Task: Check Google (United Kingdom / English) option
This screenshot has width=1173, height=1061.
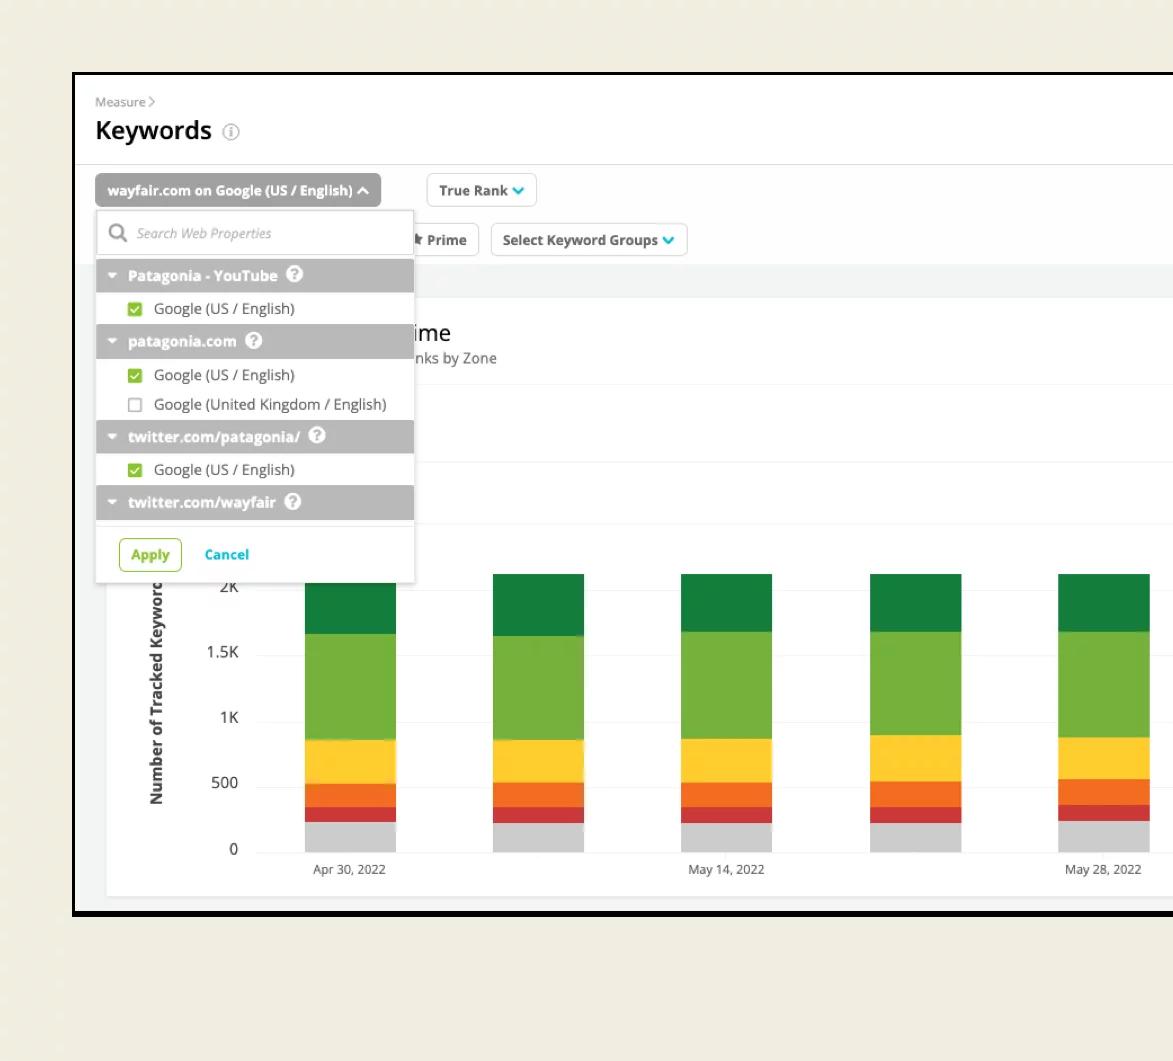Action: click(x=135, y=405)
